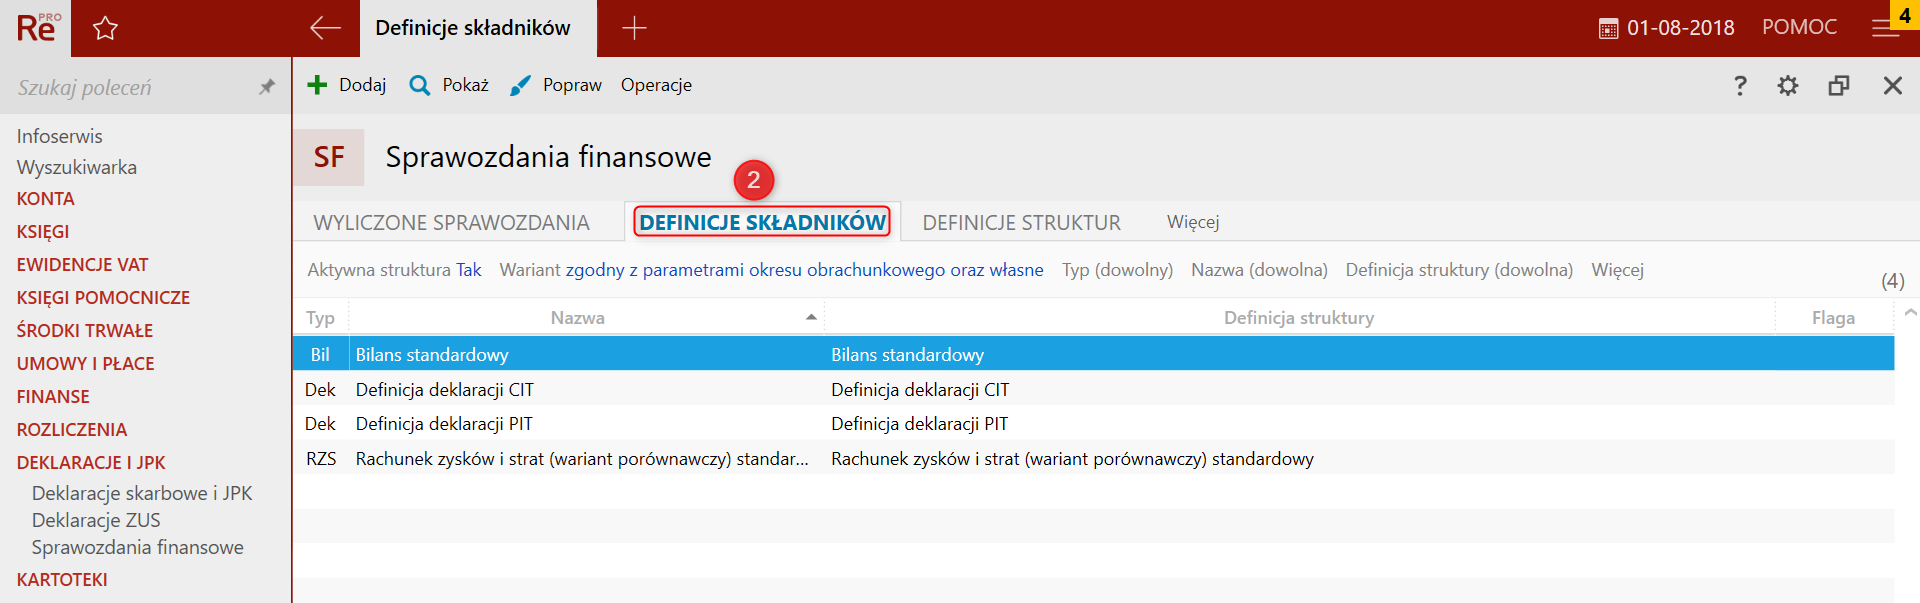Open Deklaracje ZUS in the sidebar

pyautogui.click(x=96, y=520)
